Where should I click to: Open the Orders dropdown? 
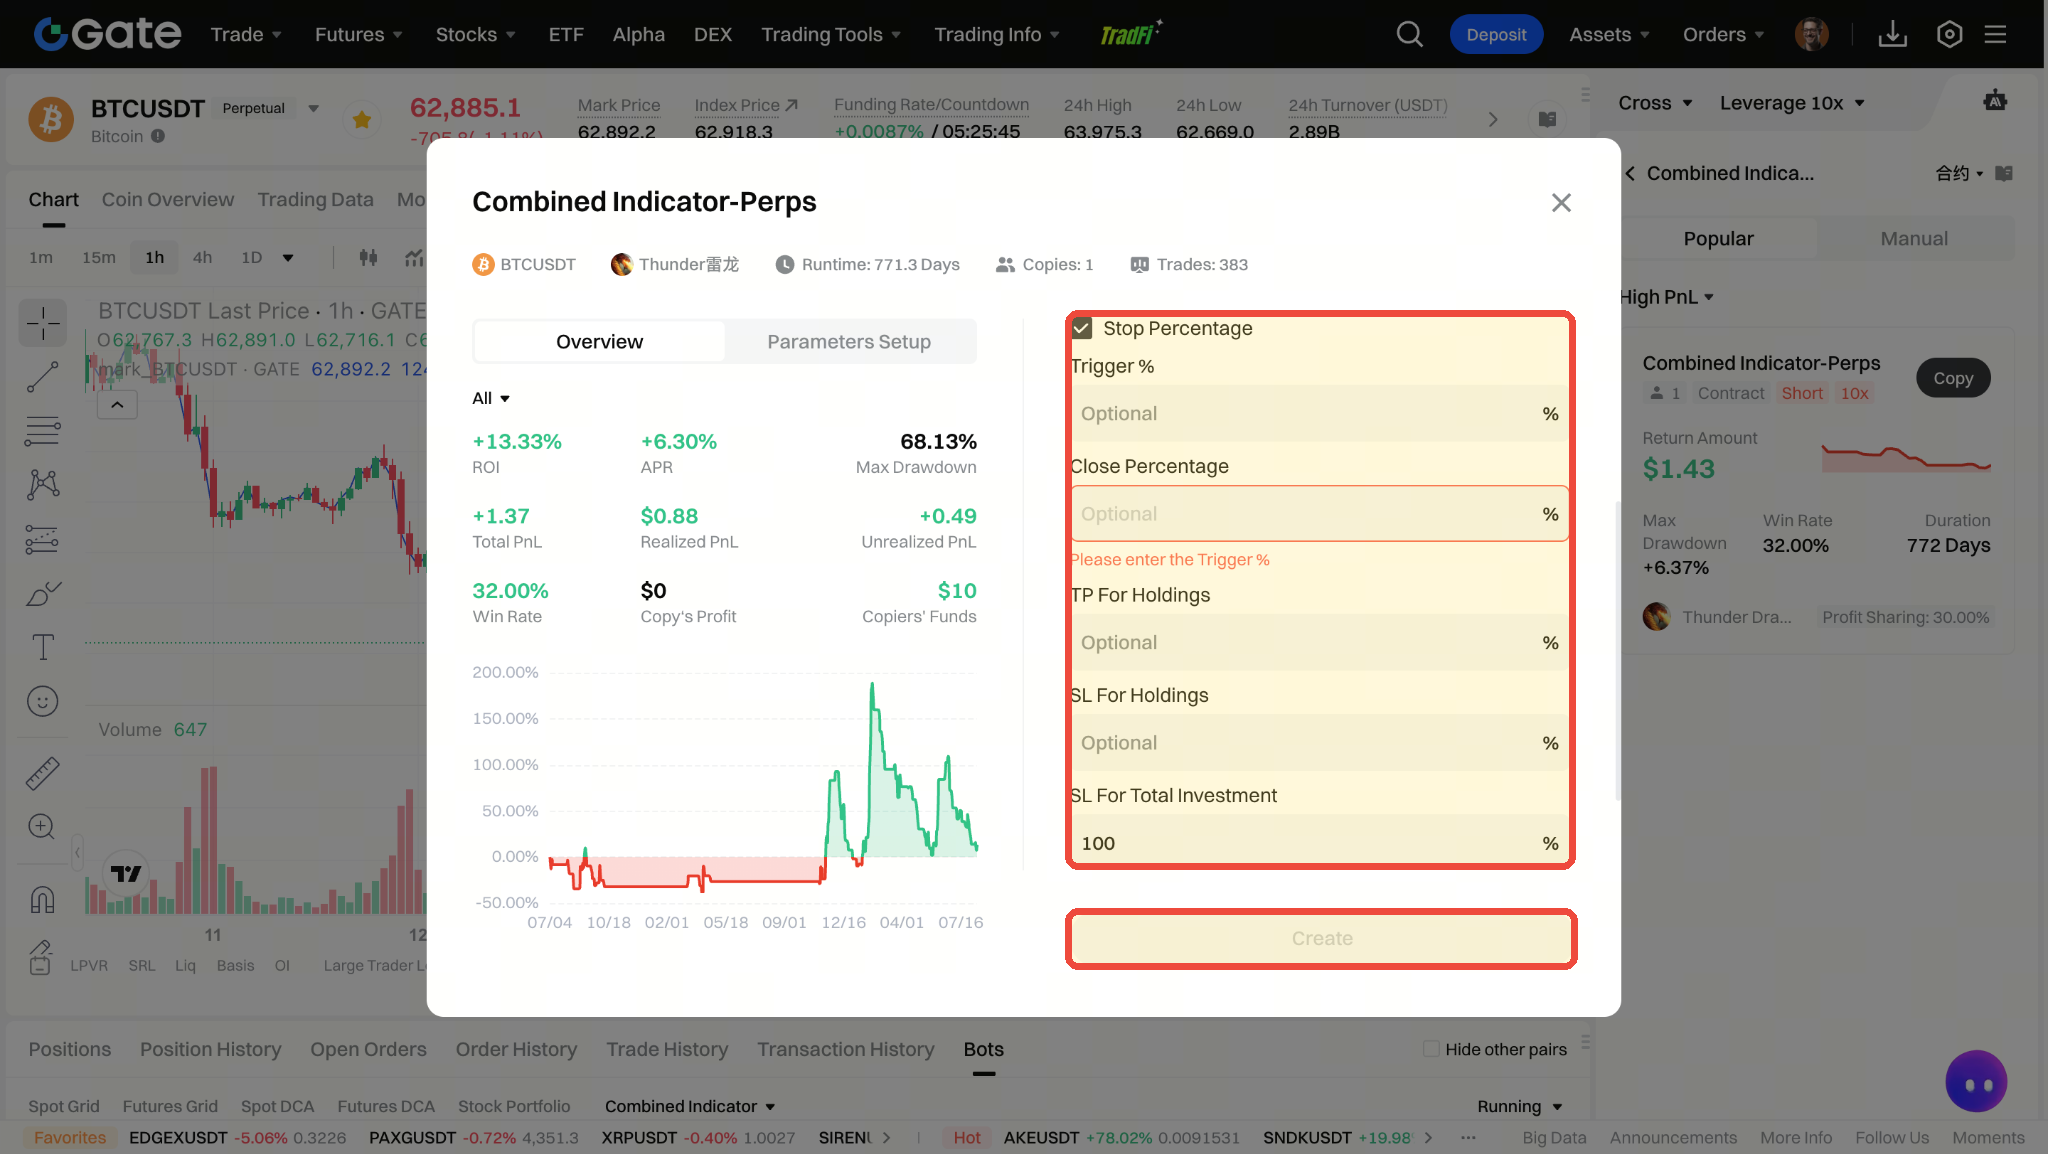(1723, 34)
